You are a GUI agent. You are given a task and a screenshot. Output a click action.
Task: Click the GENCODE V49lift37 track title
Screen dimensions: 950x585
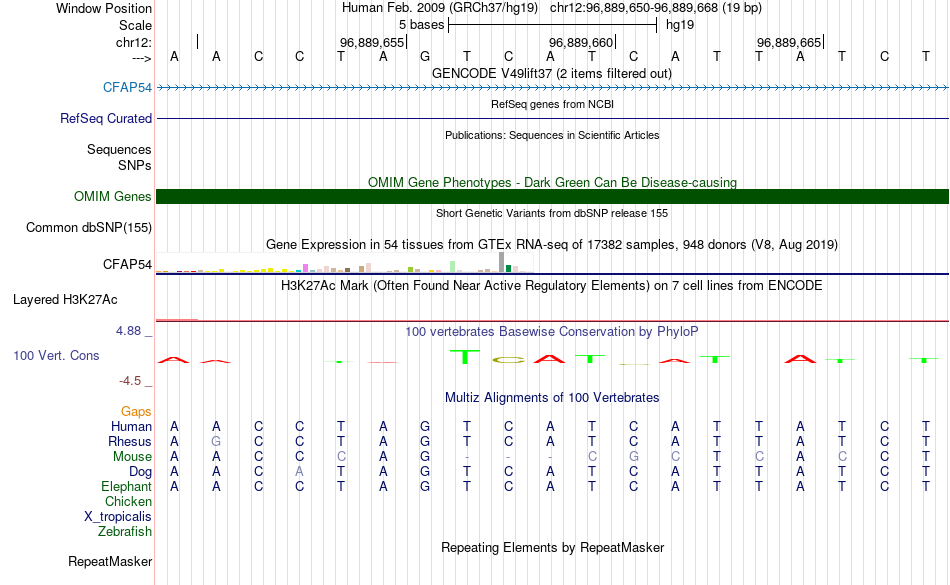tap(551, 73)
